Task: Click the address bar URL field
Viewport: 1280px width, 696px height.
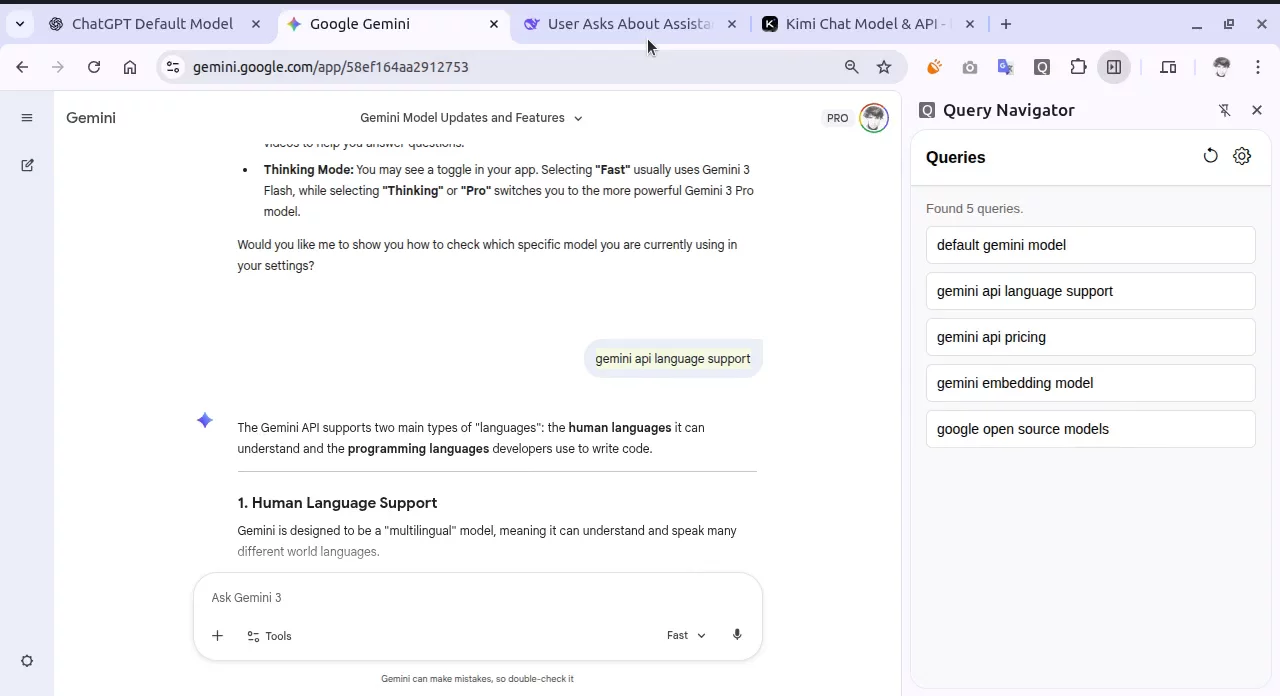Action: [x=510, y=67]
